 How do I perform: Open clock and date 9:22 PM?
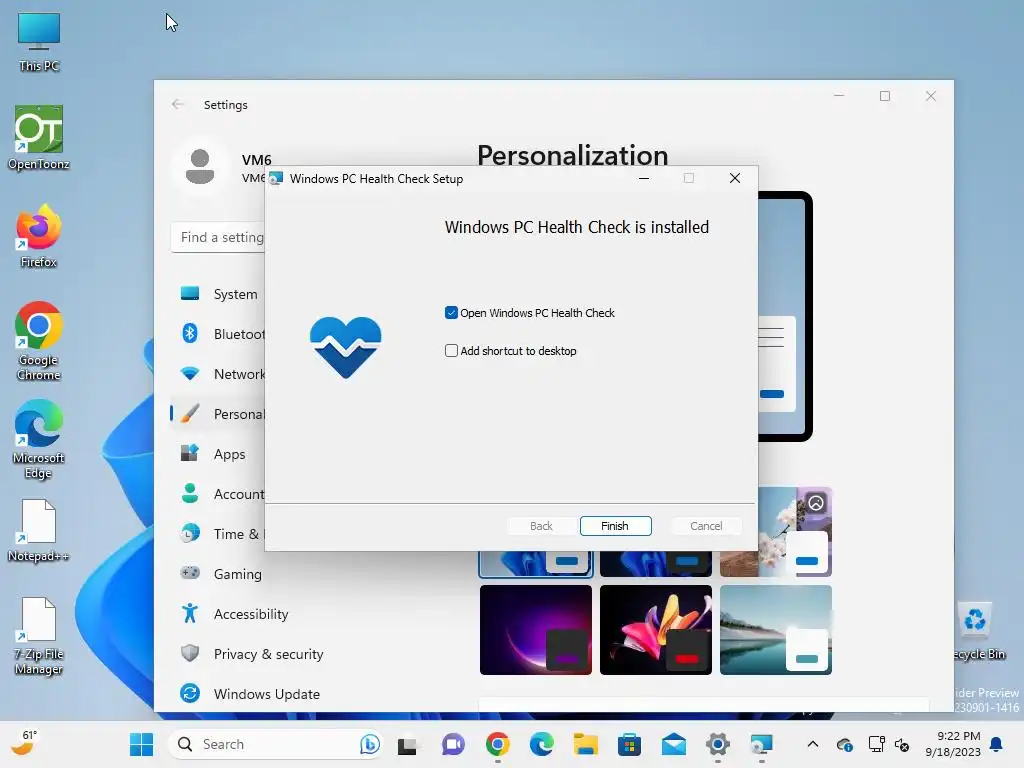coord(954,744)
